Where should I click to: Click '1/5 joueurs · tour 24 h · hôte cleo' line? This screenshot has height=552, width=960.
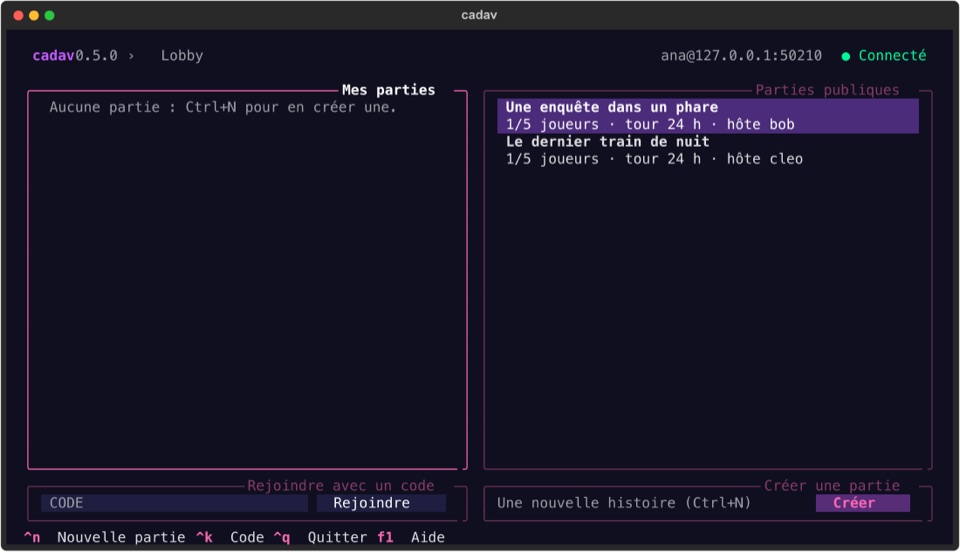pyautogui.click(x=654, y=159)
